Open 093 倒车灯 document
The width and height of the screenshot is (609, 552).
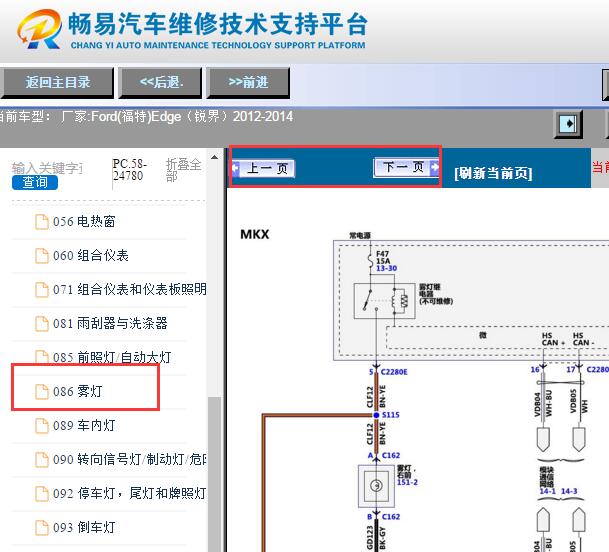[84, 528]
